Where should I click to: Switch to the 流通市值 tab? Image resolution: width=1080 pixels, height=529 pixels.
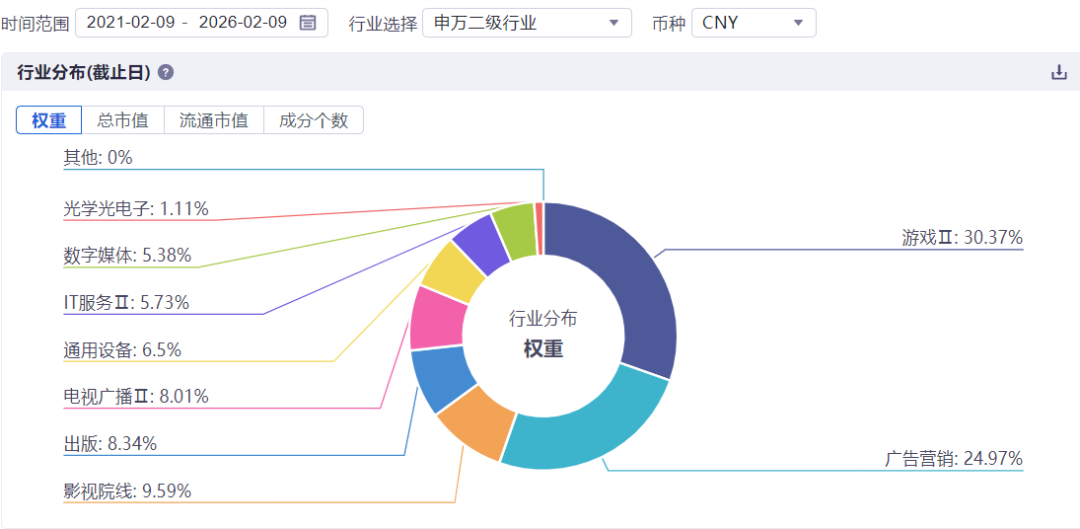tap(214, 121)
